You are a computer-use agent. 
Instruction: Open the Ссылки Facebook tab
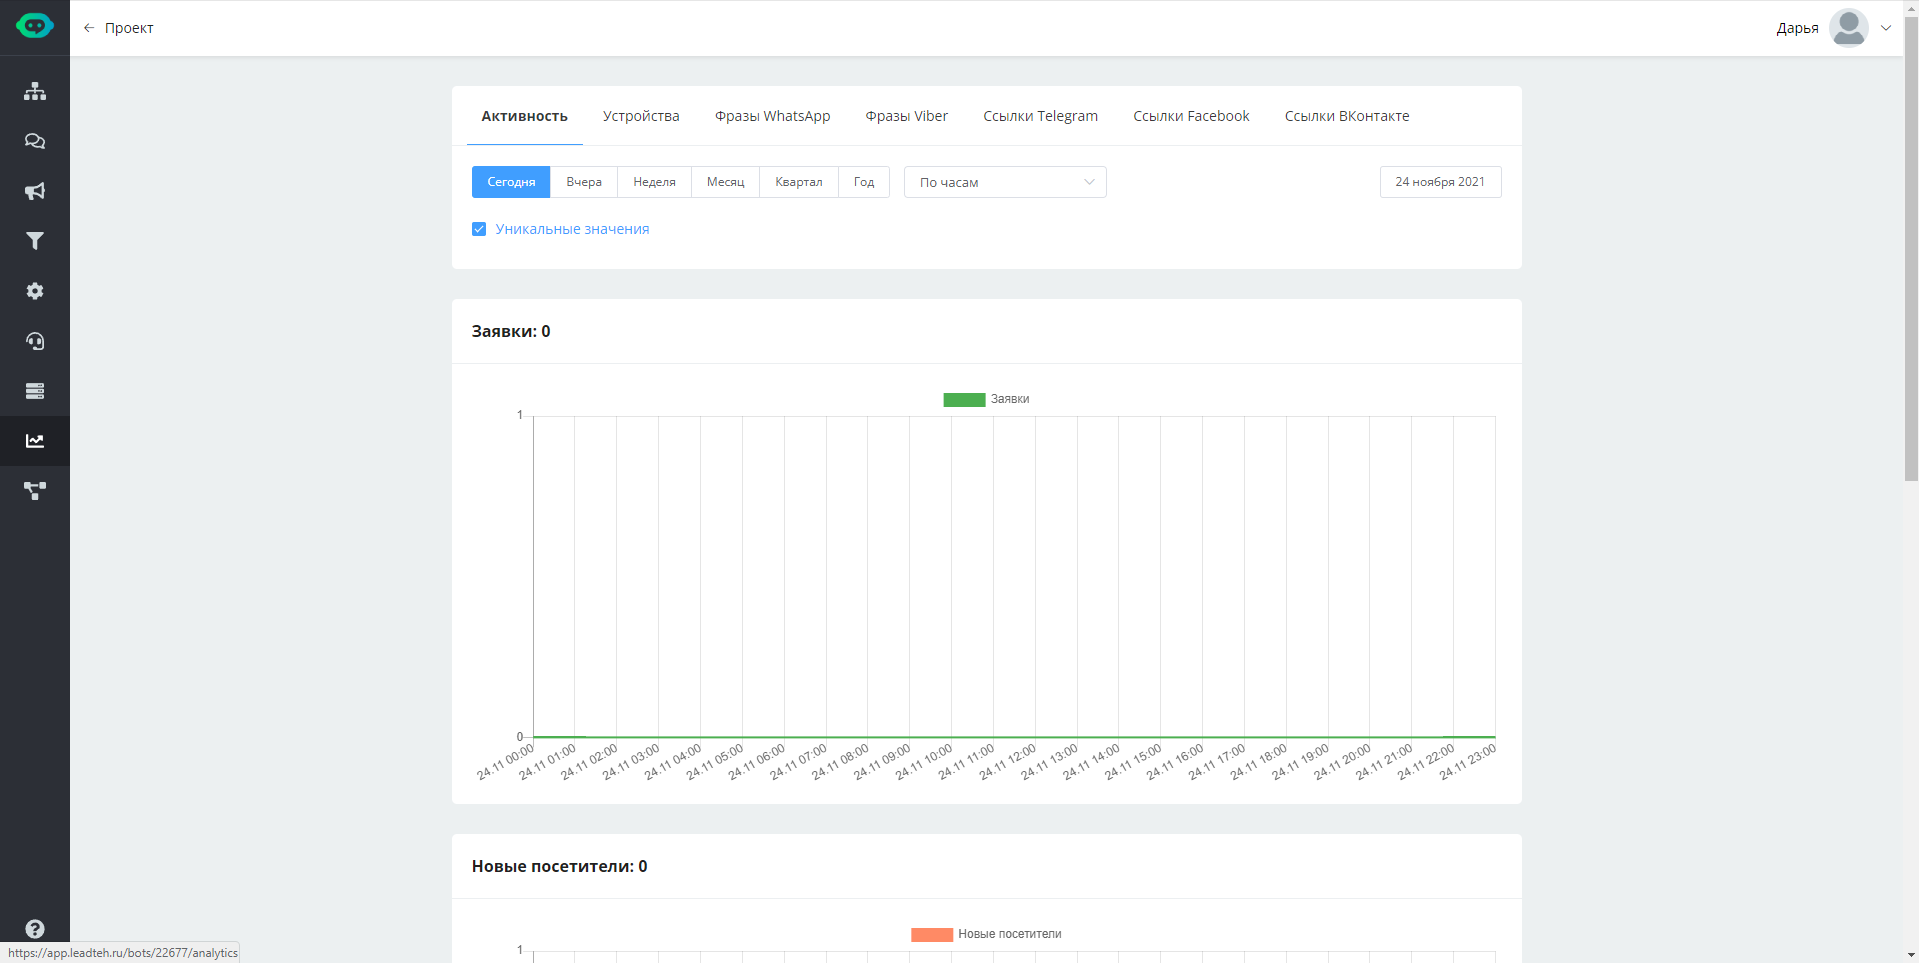pos(1191,116)
